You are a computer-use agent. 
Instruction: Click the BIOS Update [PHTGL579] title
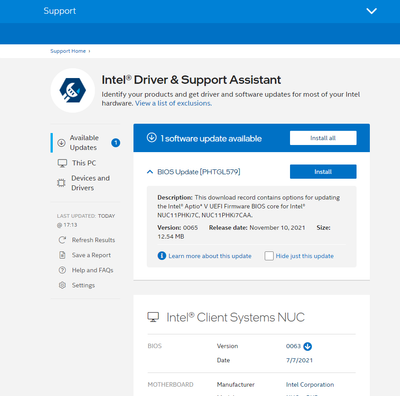point(199,172)
